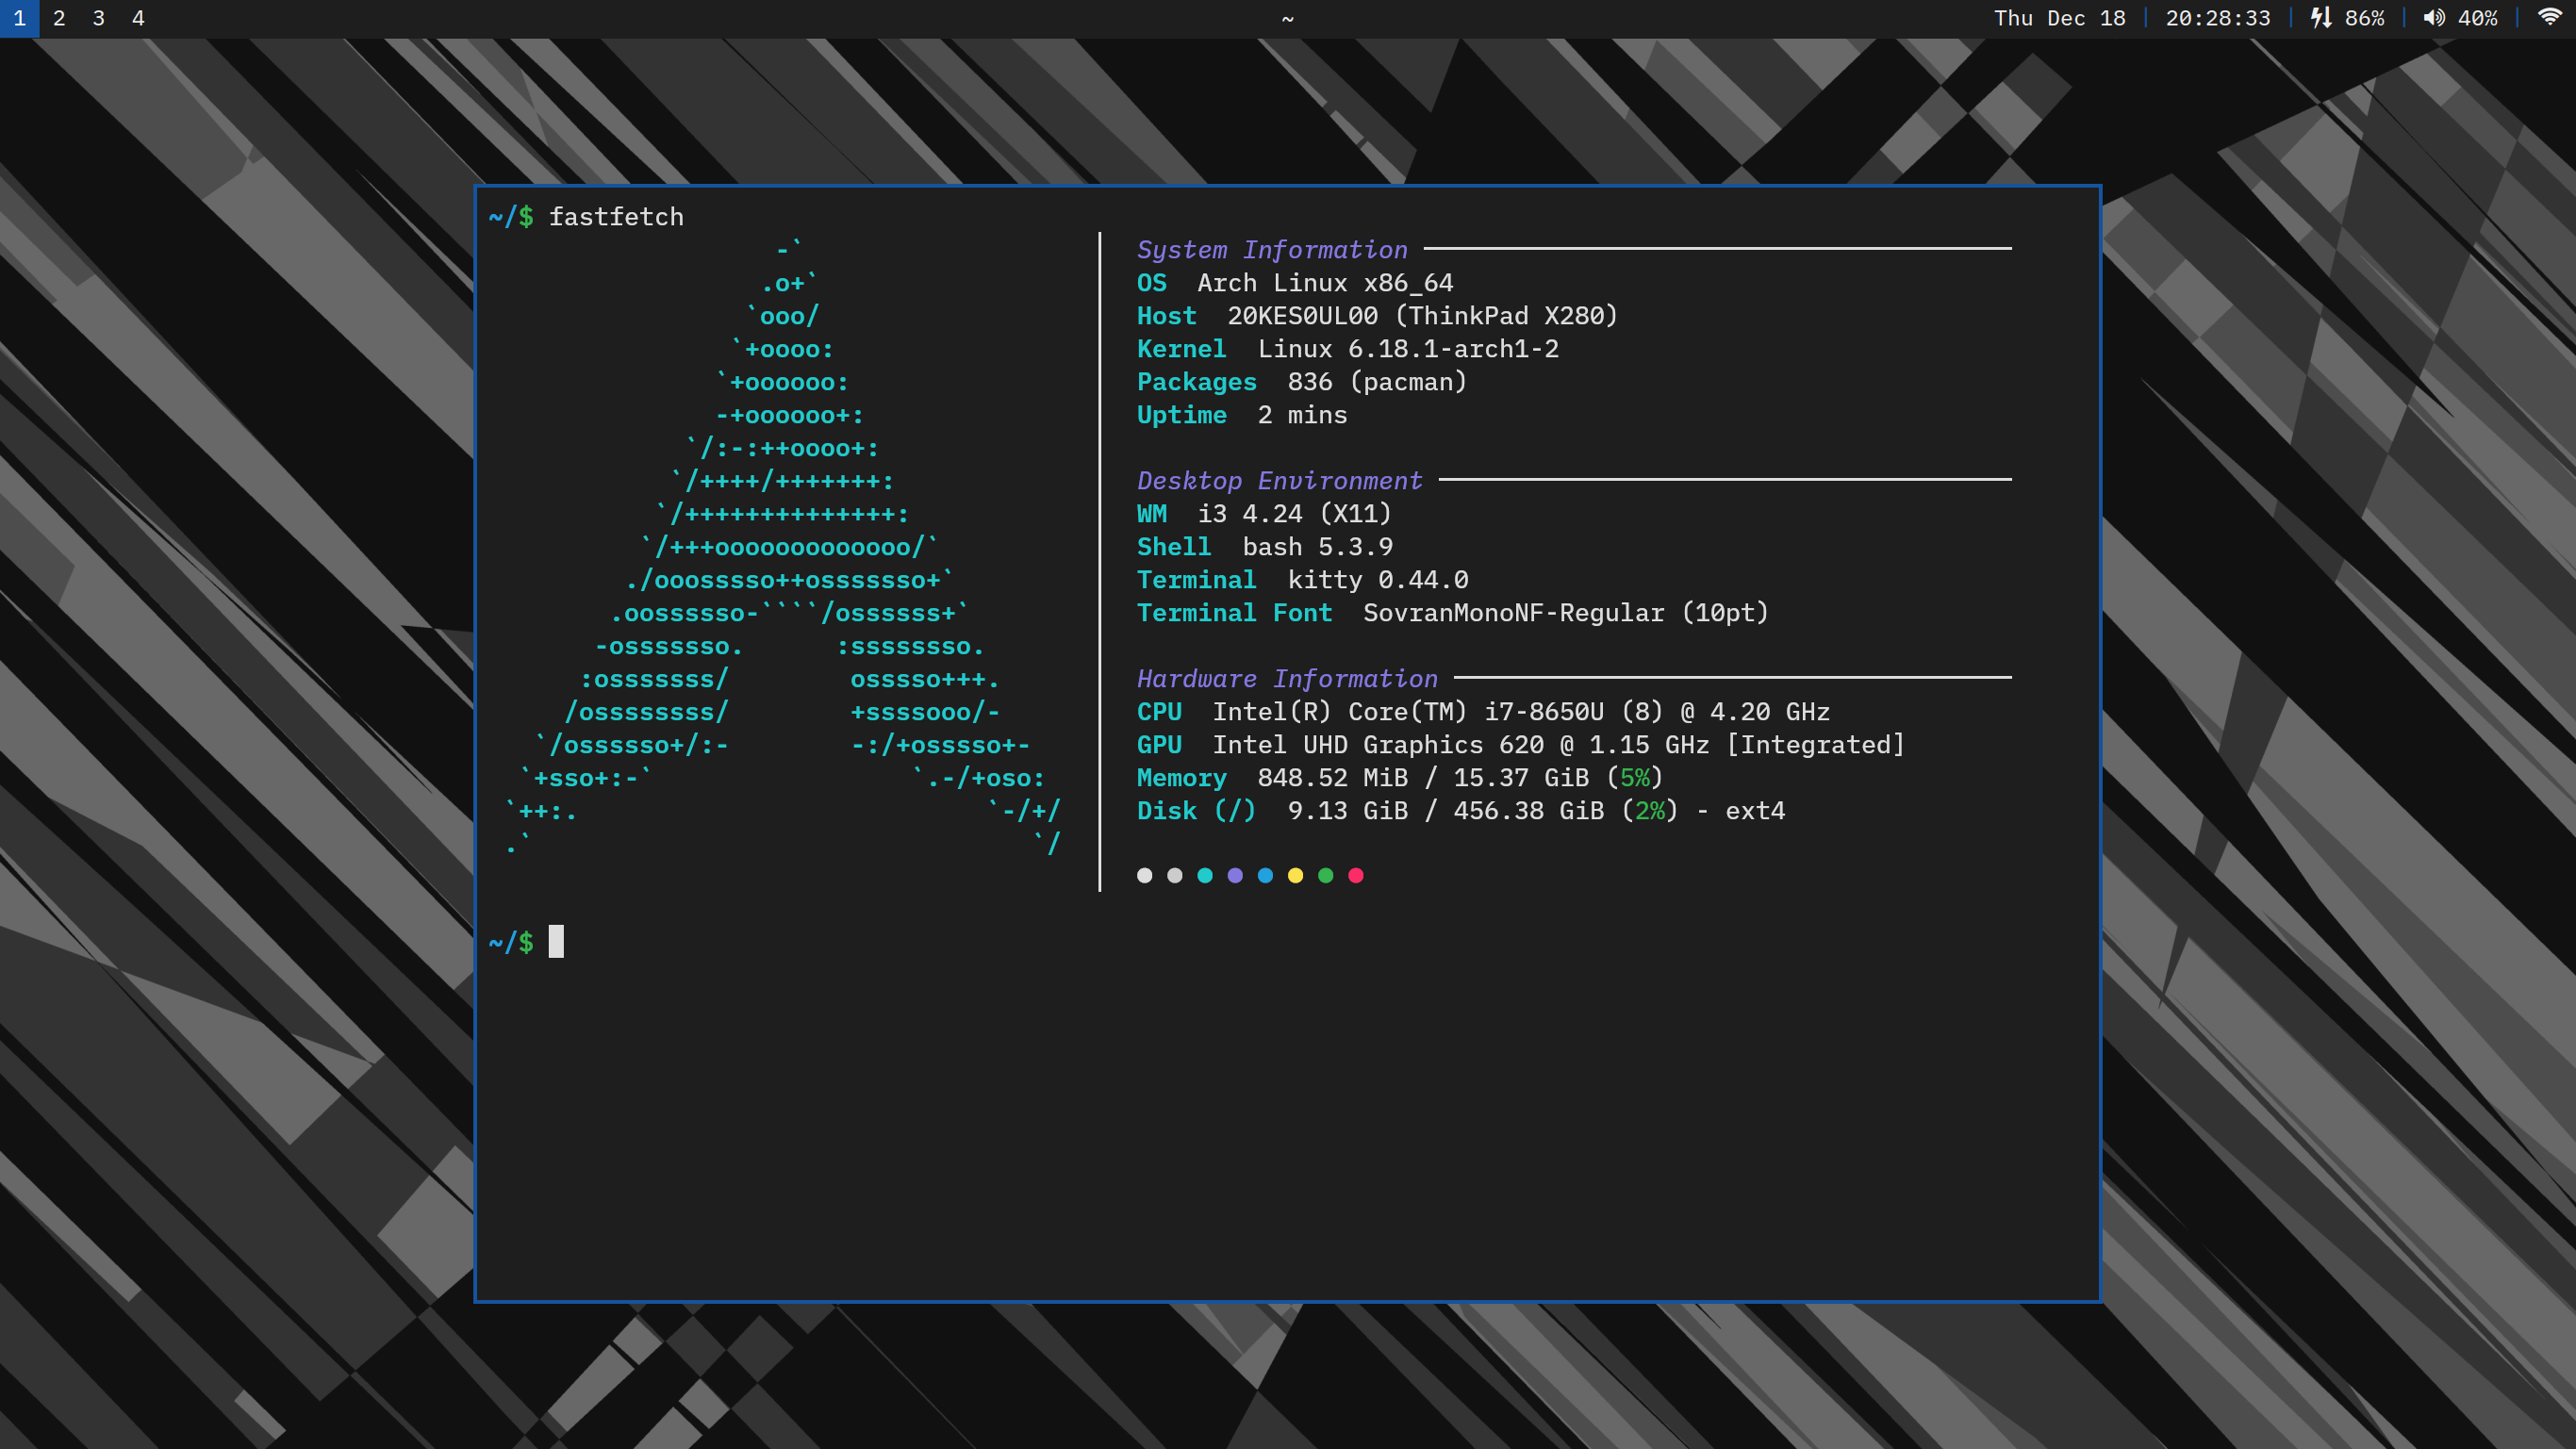Switch to workspace 3 in the bar
This screenshot has height=1449, width=2576.
coord(98,18)
